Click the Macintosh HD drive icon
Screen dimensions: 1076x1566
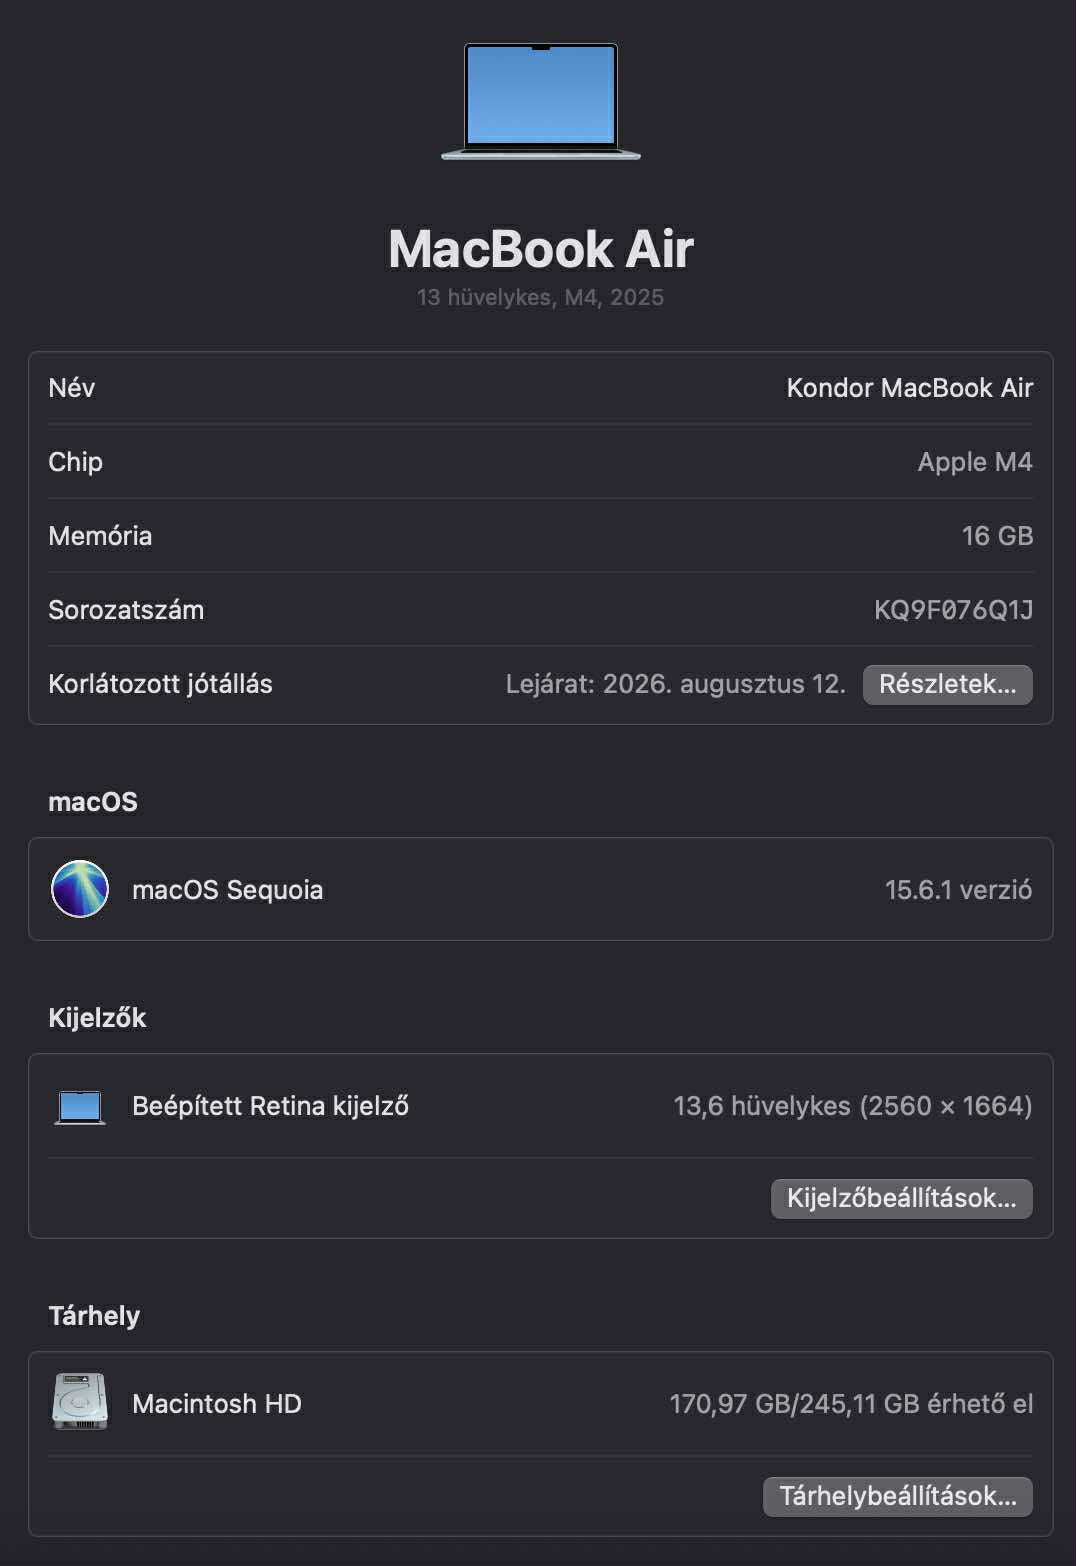point(80,1402)
